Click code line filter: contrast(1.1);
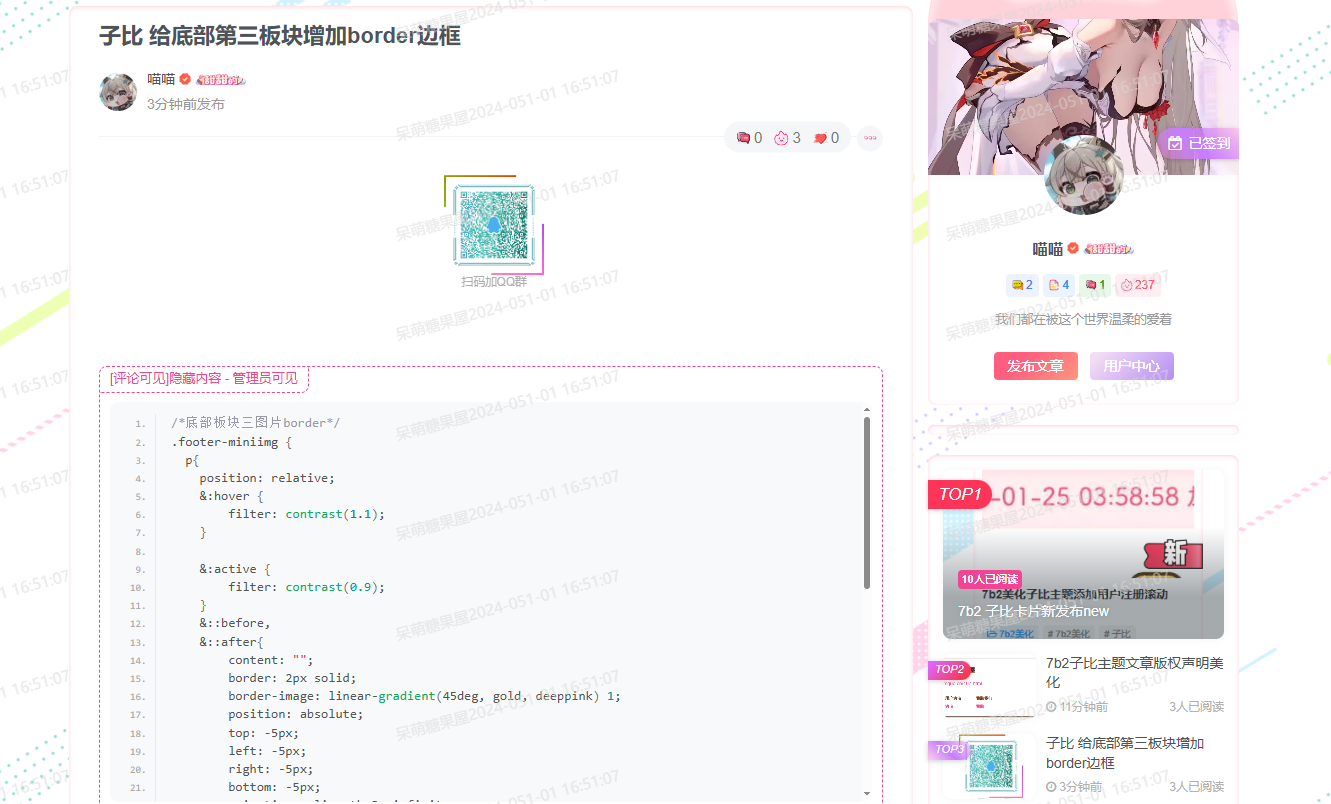1331x804 pixels. pos(306,514)
